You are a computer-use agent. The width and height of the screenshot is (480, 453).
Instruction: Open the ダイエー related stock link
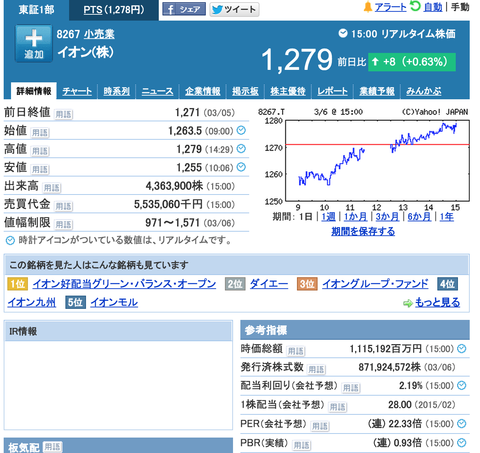click(x=269, y=284)
